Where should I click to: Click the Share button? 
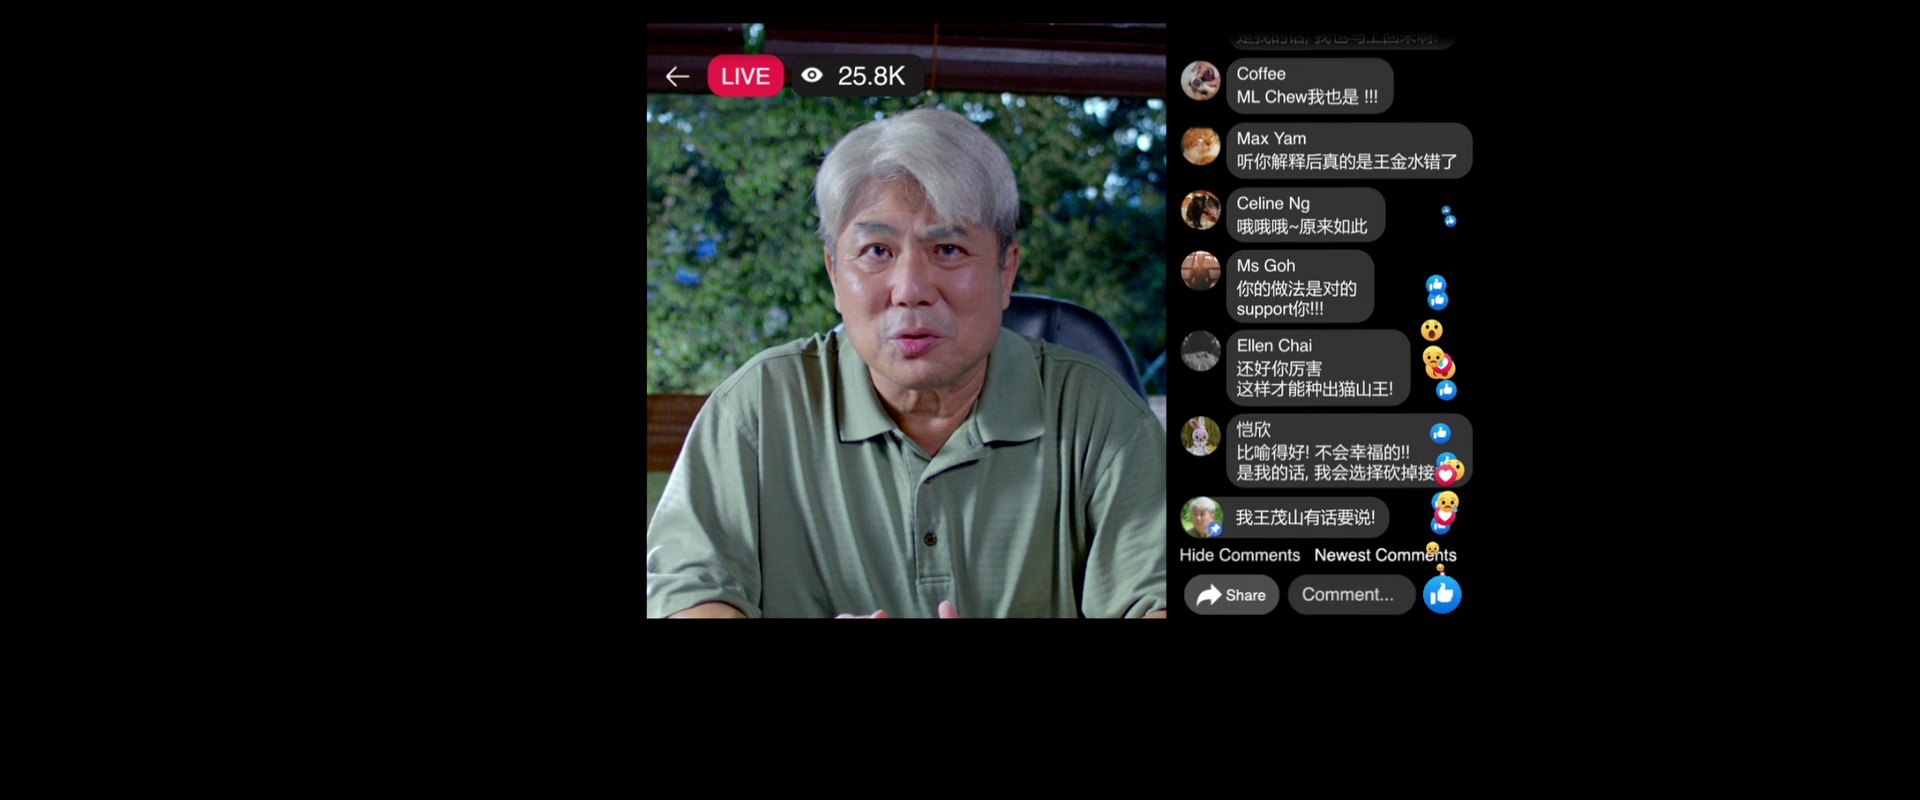1232,595
